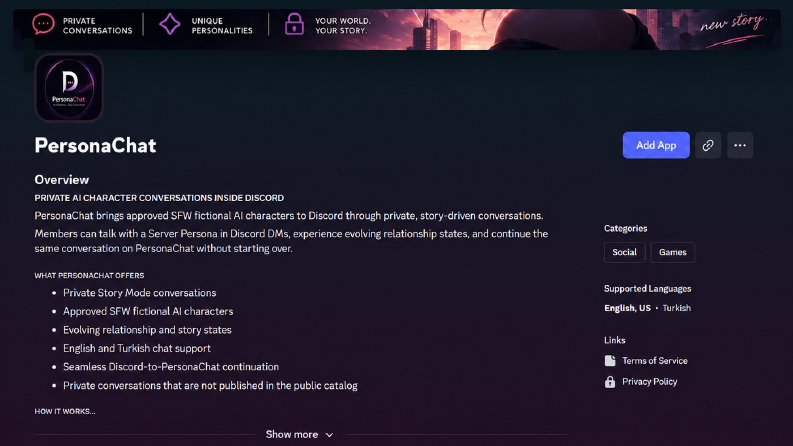Screen dimensions: 793x446
Task: Click the speech bubble icon in banner
Action: pyautogui.click(x=43, y=24)
